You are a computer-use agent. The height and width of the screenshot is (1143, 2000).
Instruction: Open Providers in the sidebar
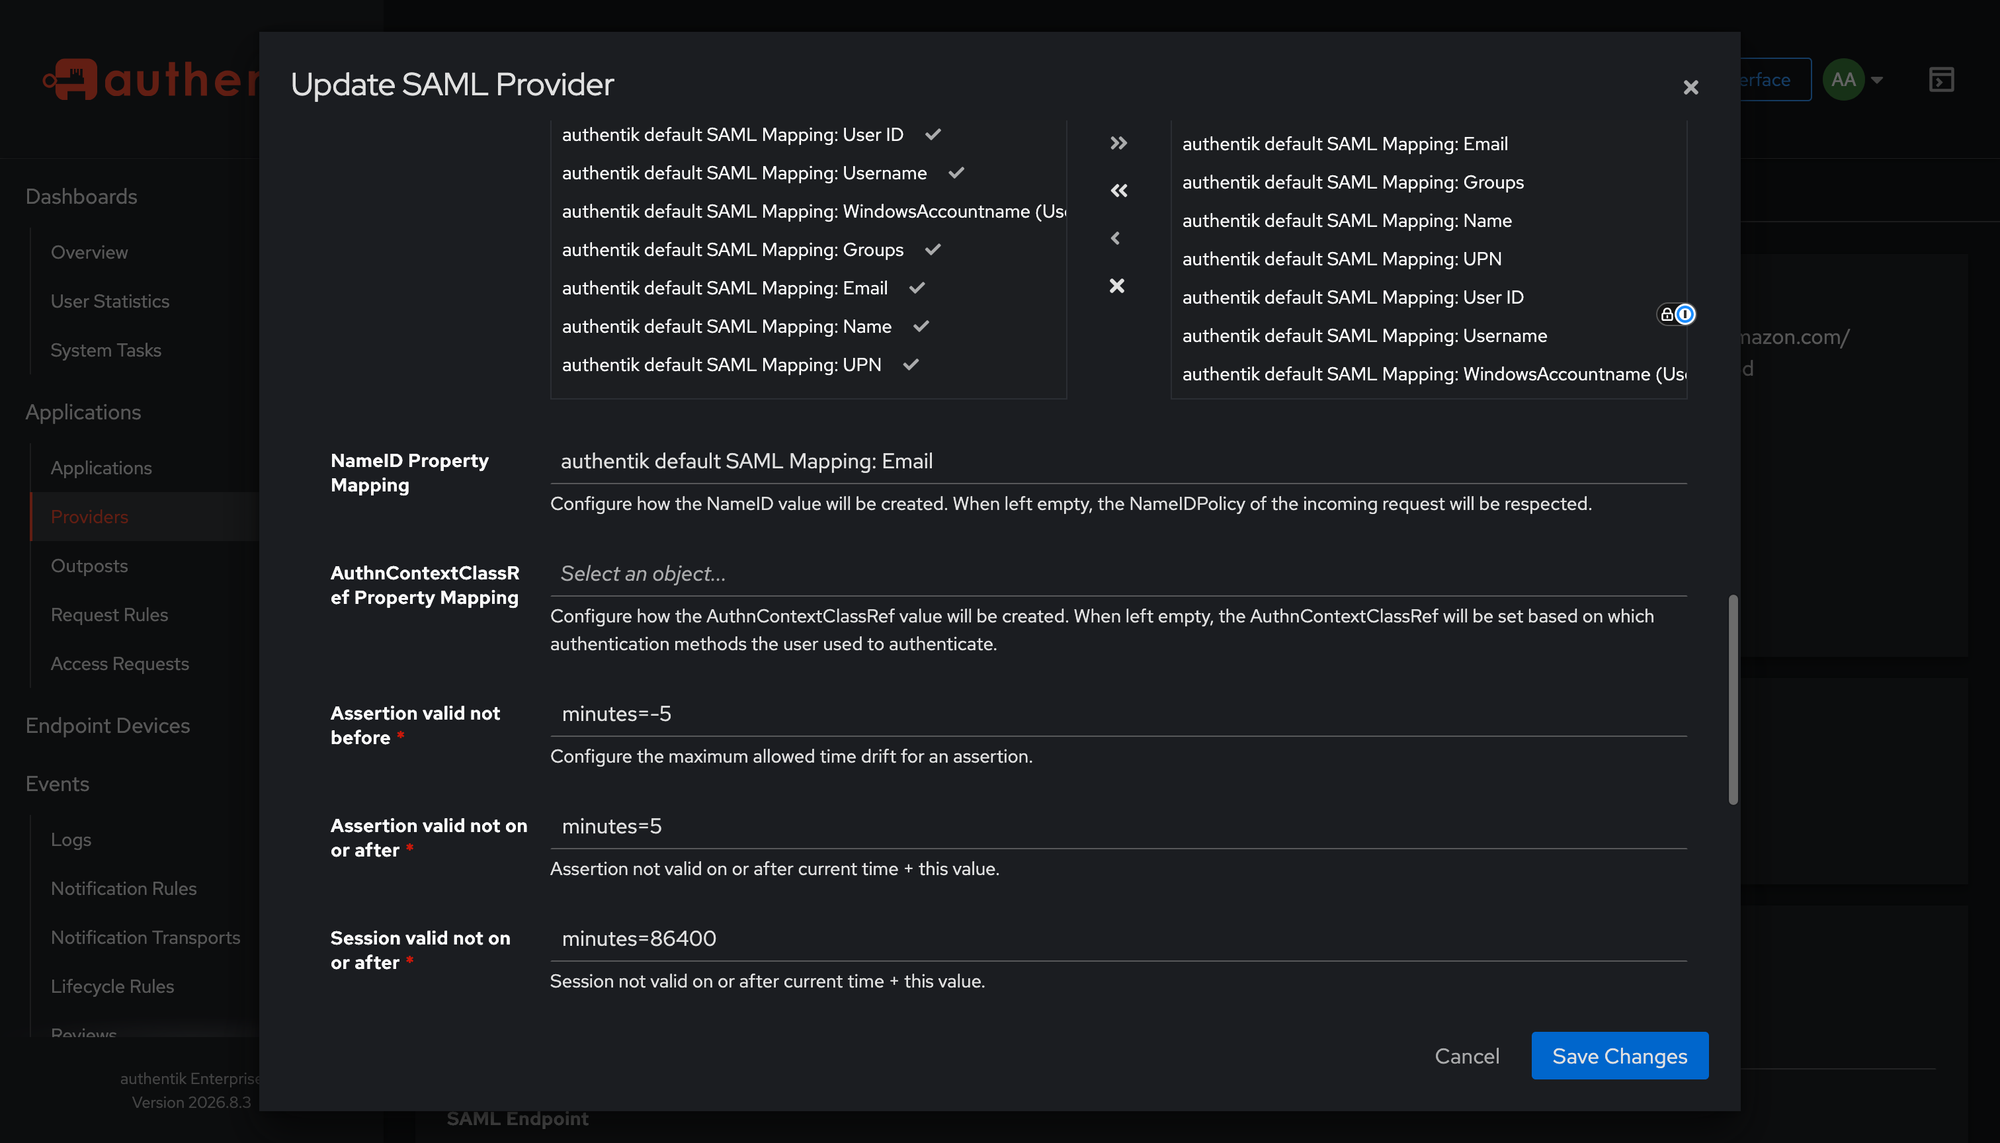(x=89, y=517)
